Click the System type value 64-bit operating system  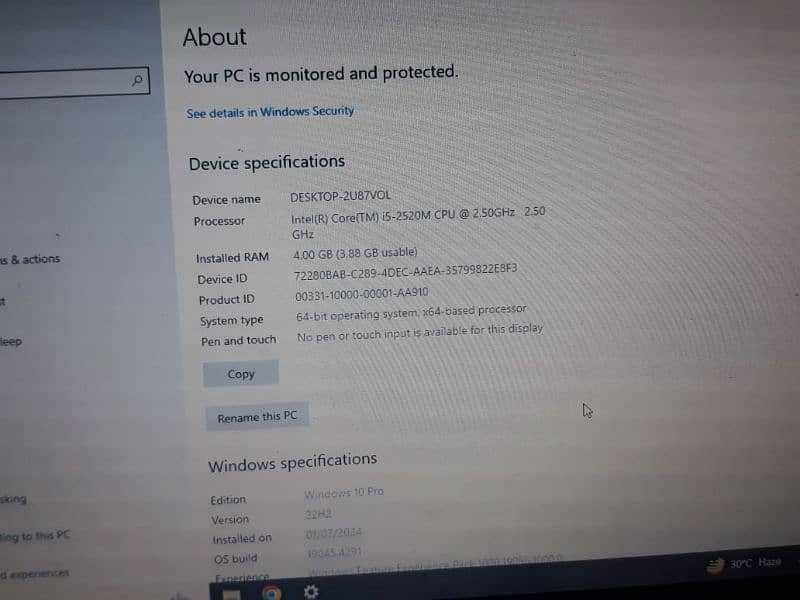pyautogui.click(x=411, y=313)
